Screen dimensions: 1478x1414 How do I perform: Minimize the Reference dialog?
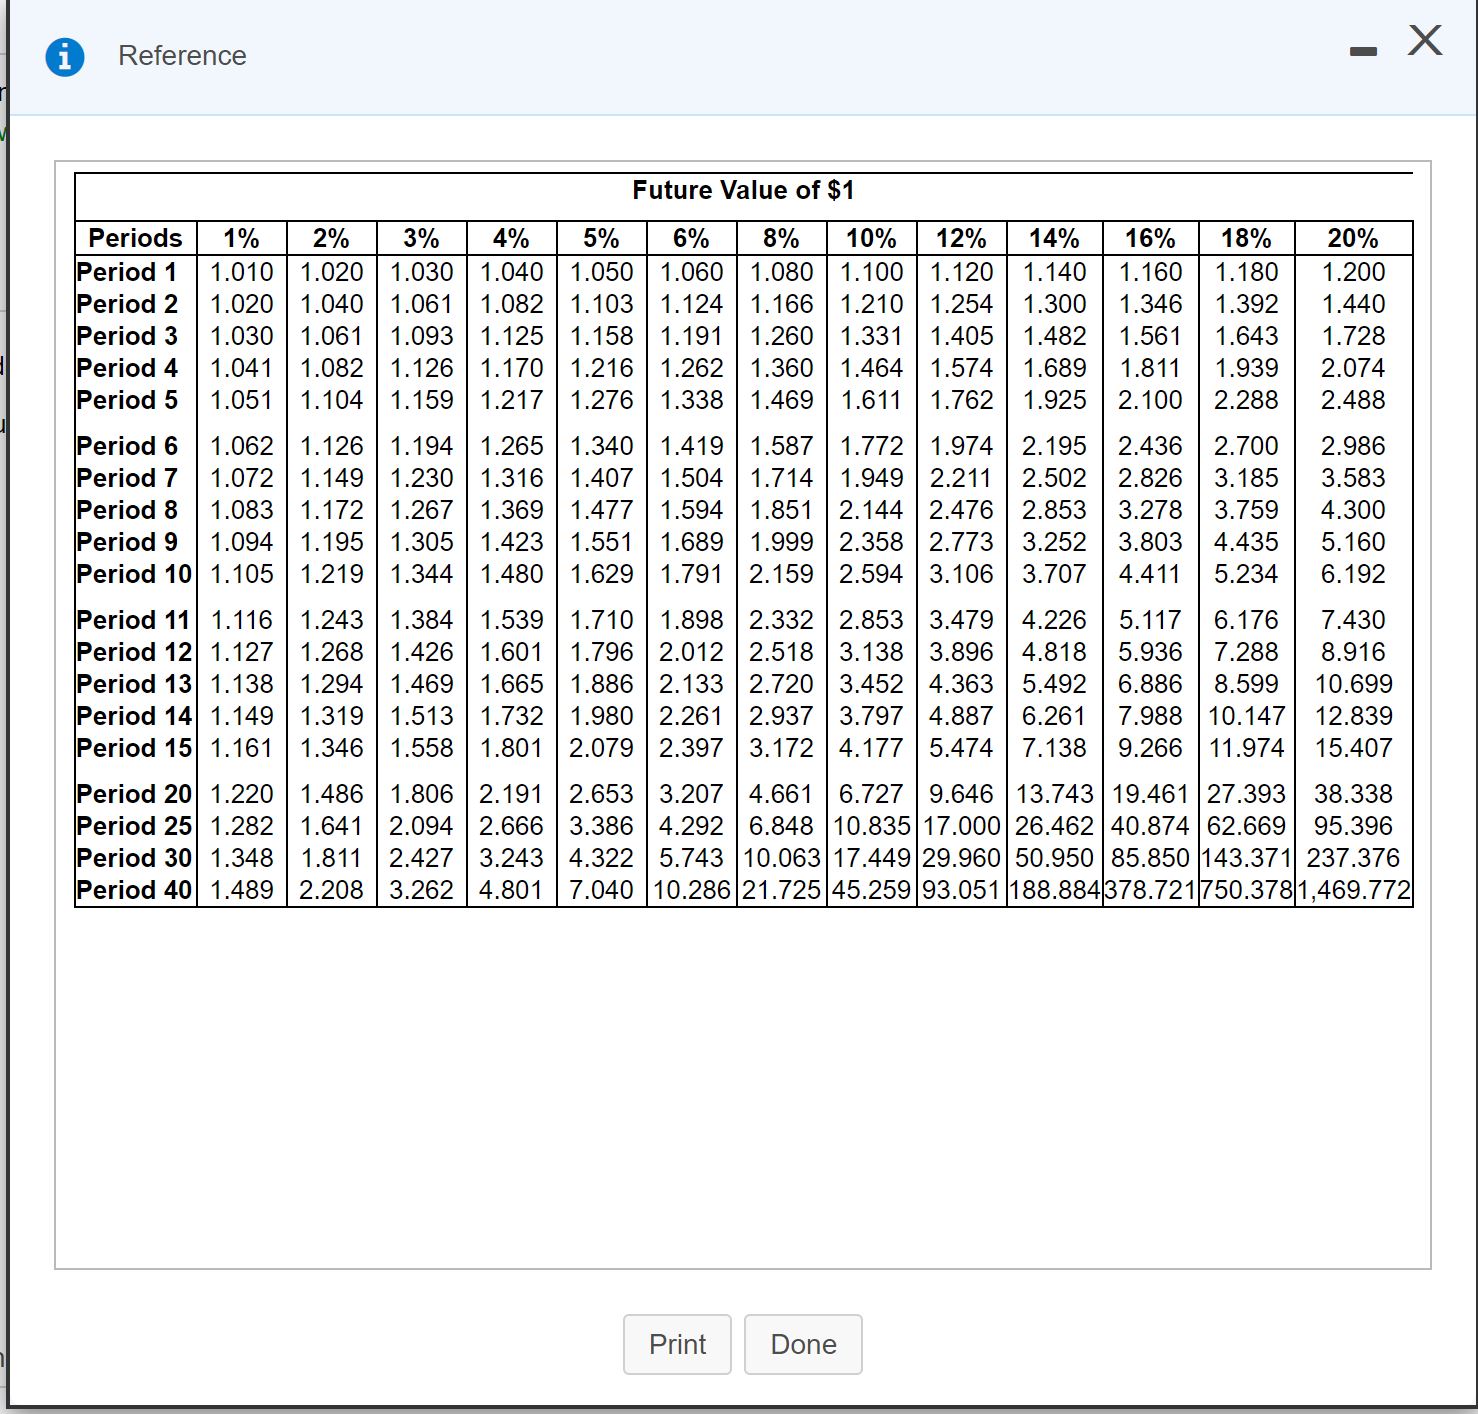pyautogui.click(x=1362, y=52)
